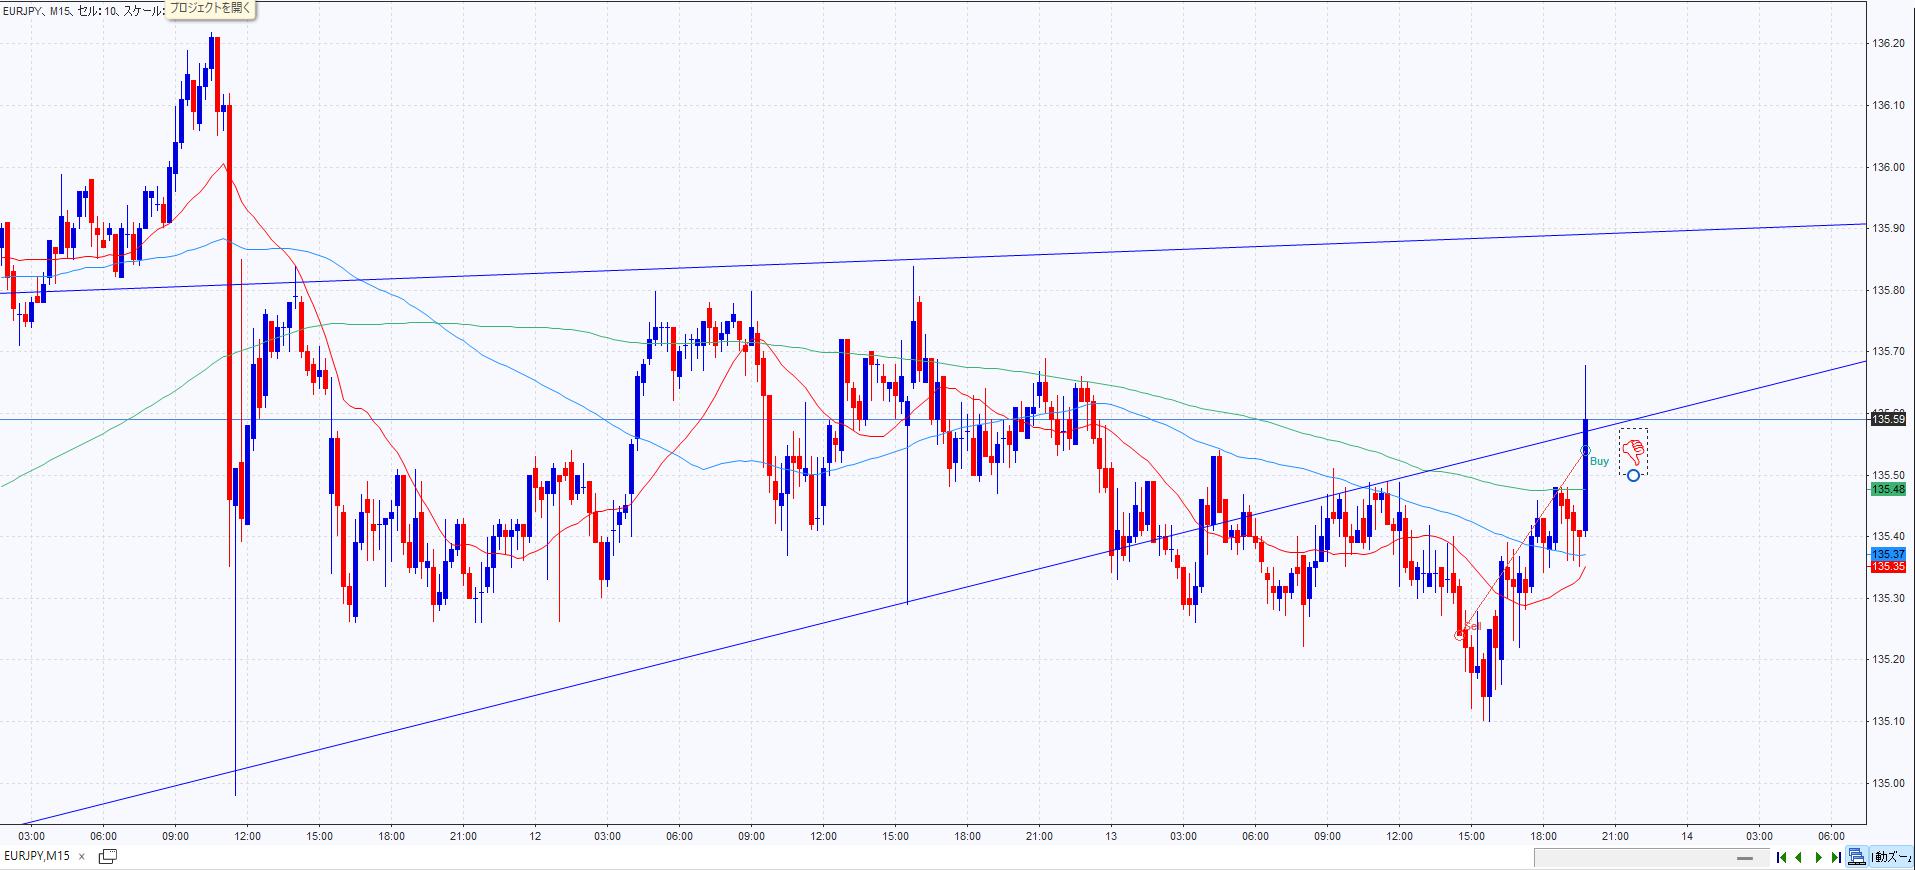
Task: Select the blue 135.37 price tag
Action: click(1887, 554)
